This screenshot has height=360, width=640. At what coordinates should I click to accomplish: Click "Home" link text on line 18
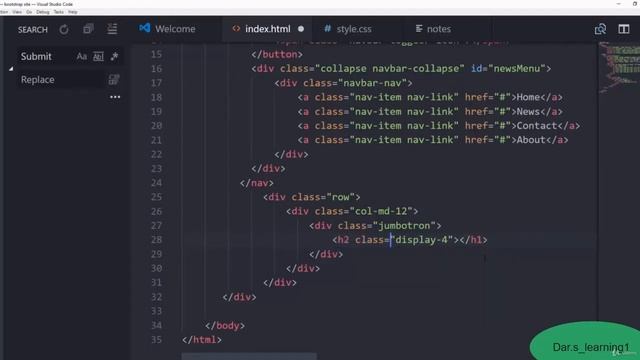click(528, 97)
